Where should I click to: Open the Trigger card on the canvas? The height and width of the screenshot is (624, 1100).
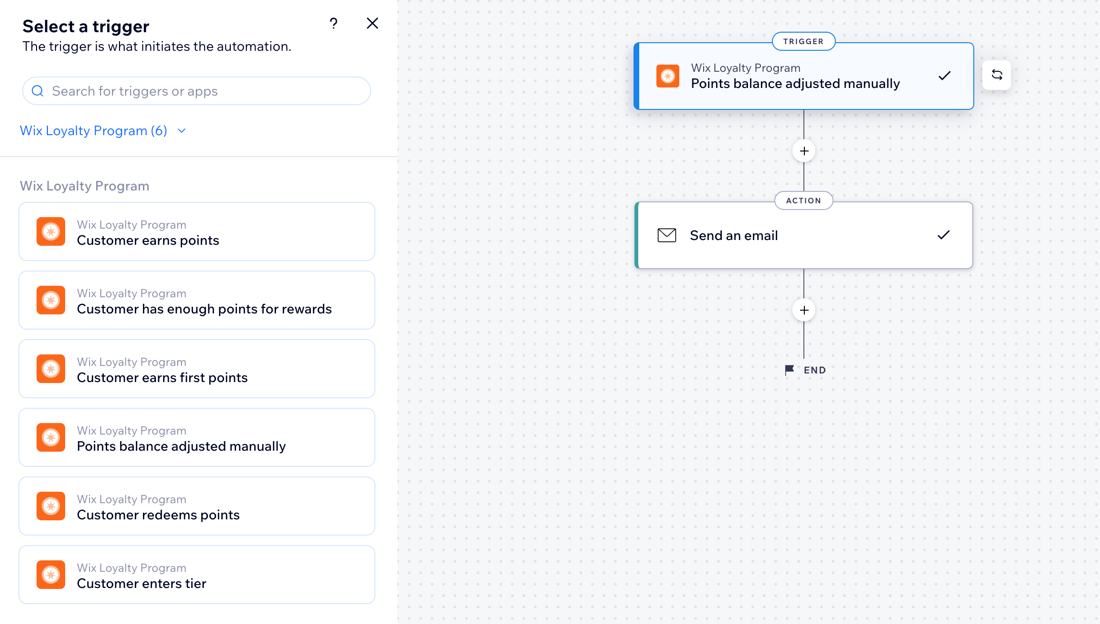(x=804, y=76)
